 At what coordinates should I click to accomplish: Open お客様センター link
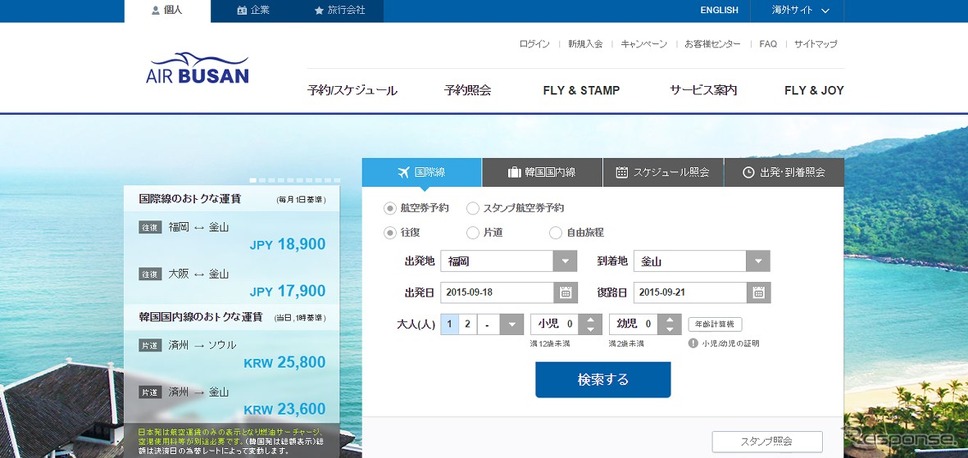point(712,44)
